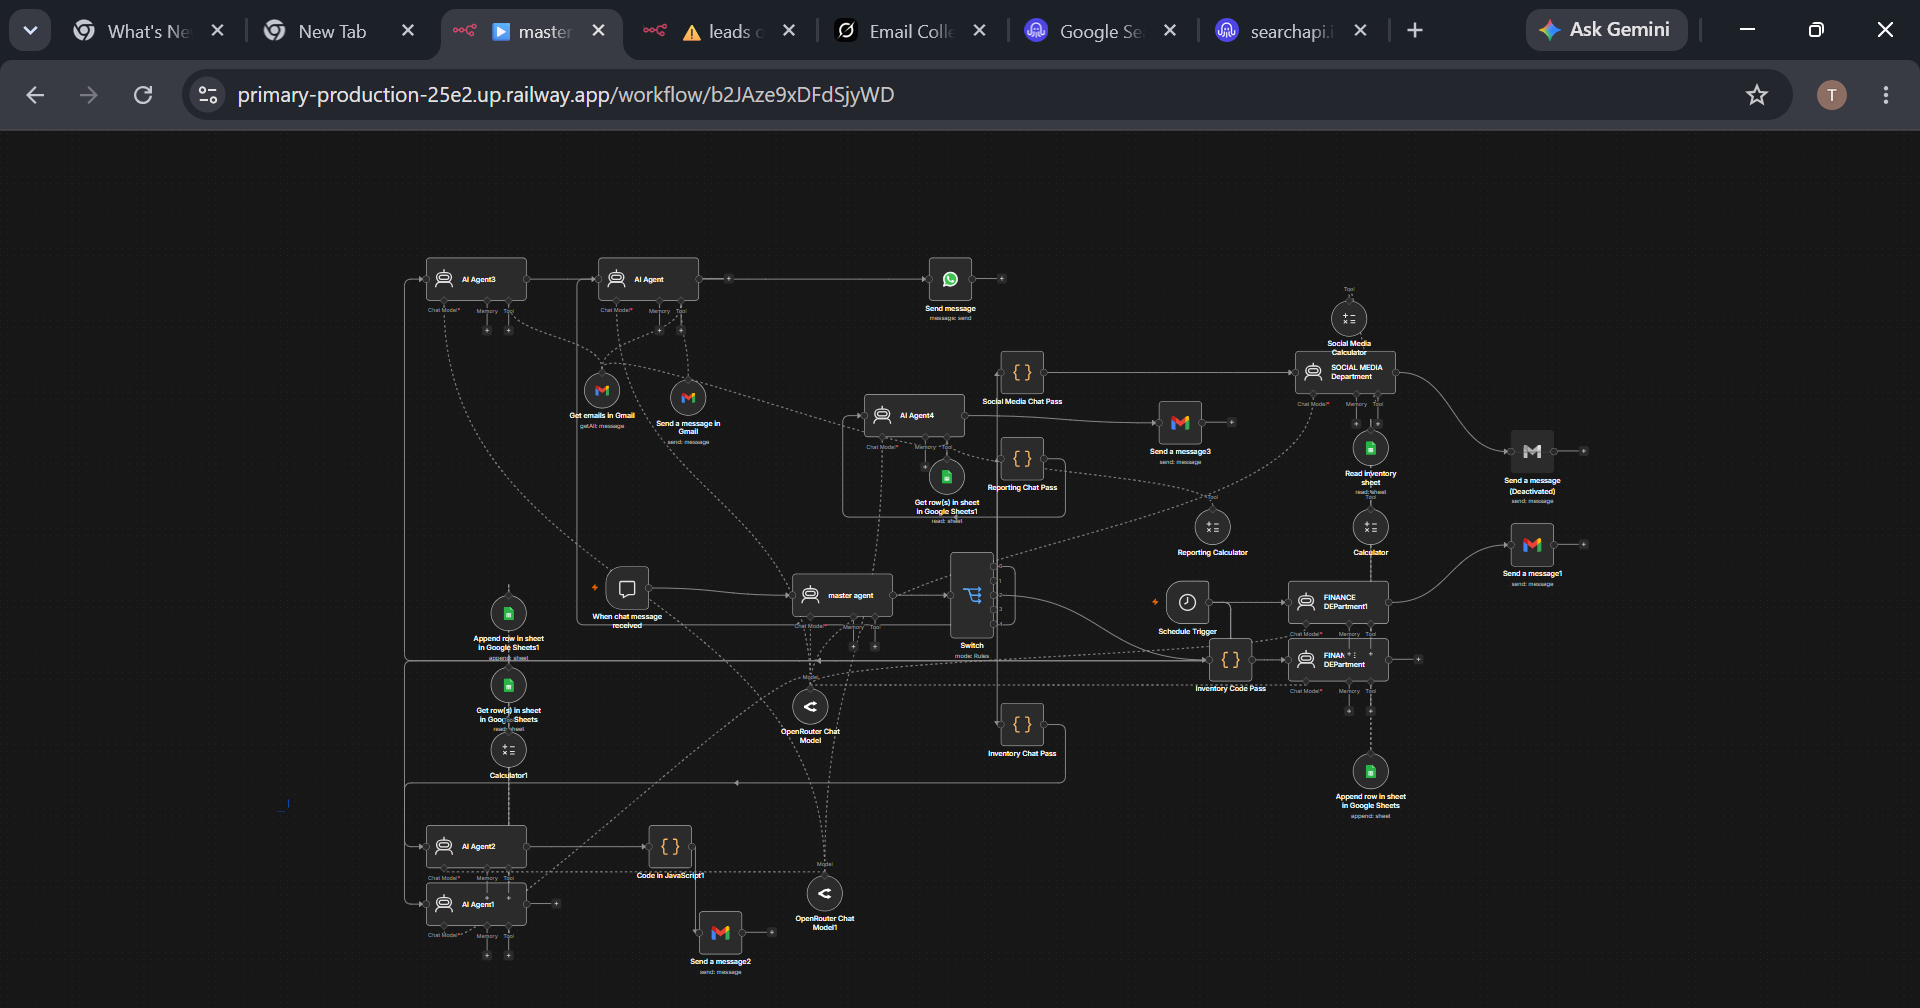Viewport: 1920px width, 1008px height.
Task: Select the Reporting Calculator node
Action: pyautogui.click(x=1213, y=527)
